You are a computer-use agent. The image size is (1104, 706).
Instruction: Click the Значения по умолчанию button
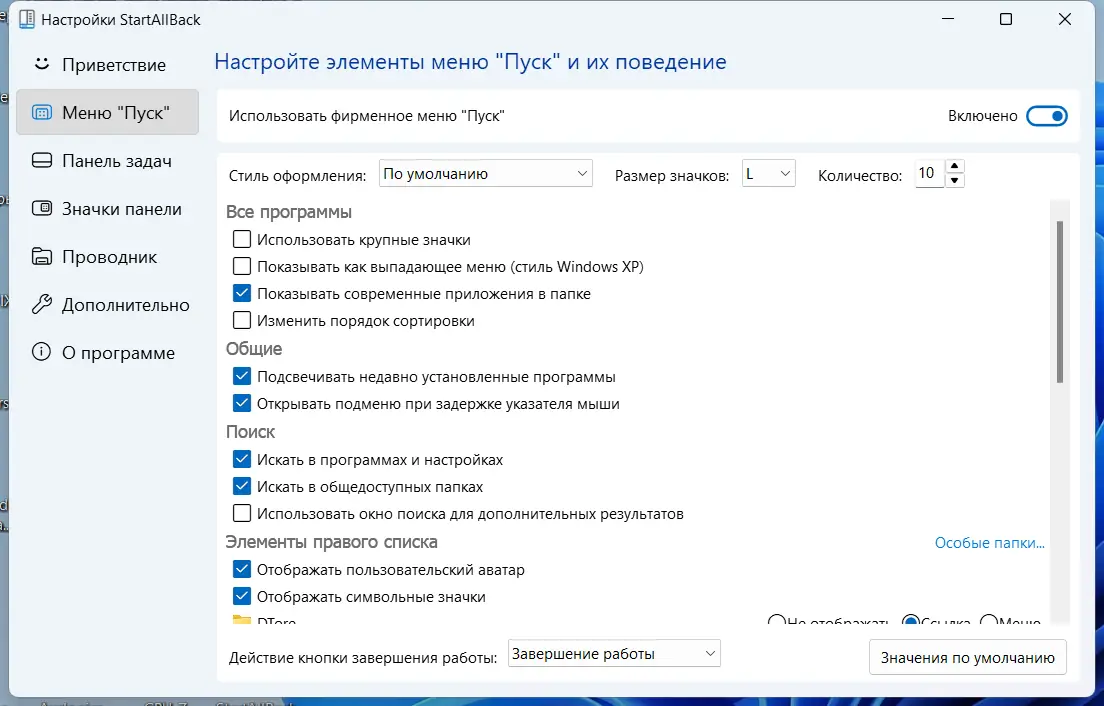(967, 657)
